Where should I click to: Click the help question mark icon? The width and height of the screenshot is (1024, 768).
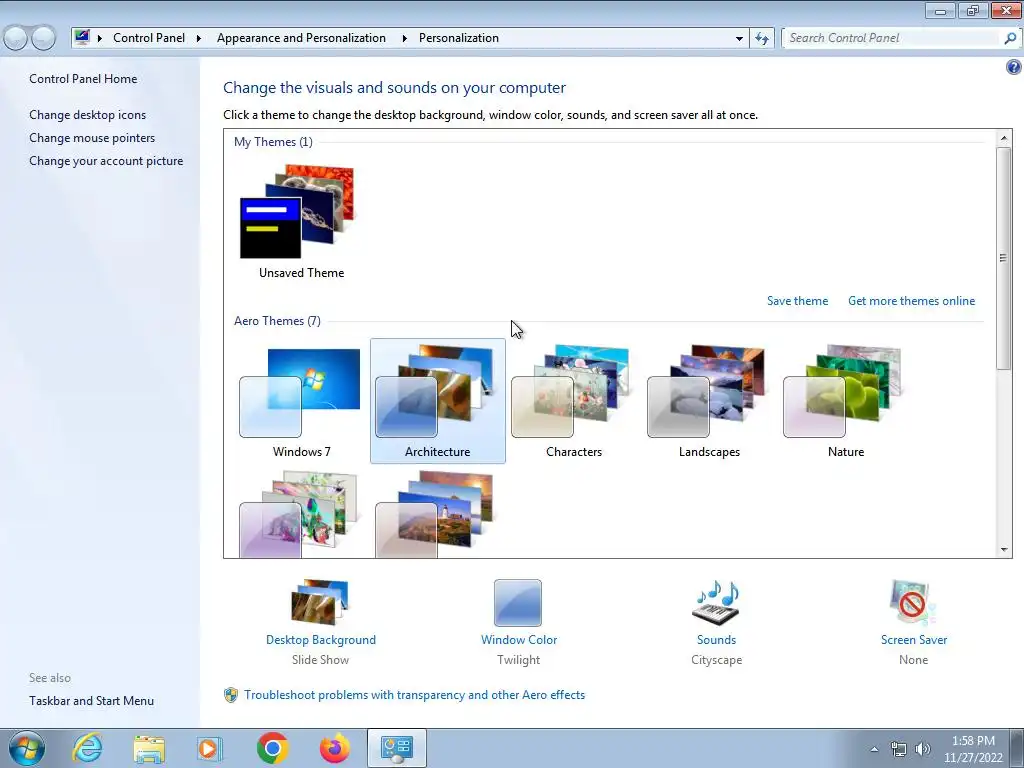[1013, 67]
